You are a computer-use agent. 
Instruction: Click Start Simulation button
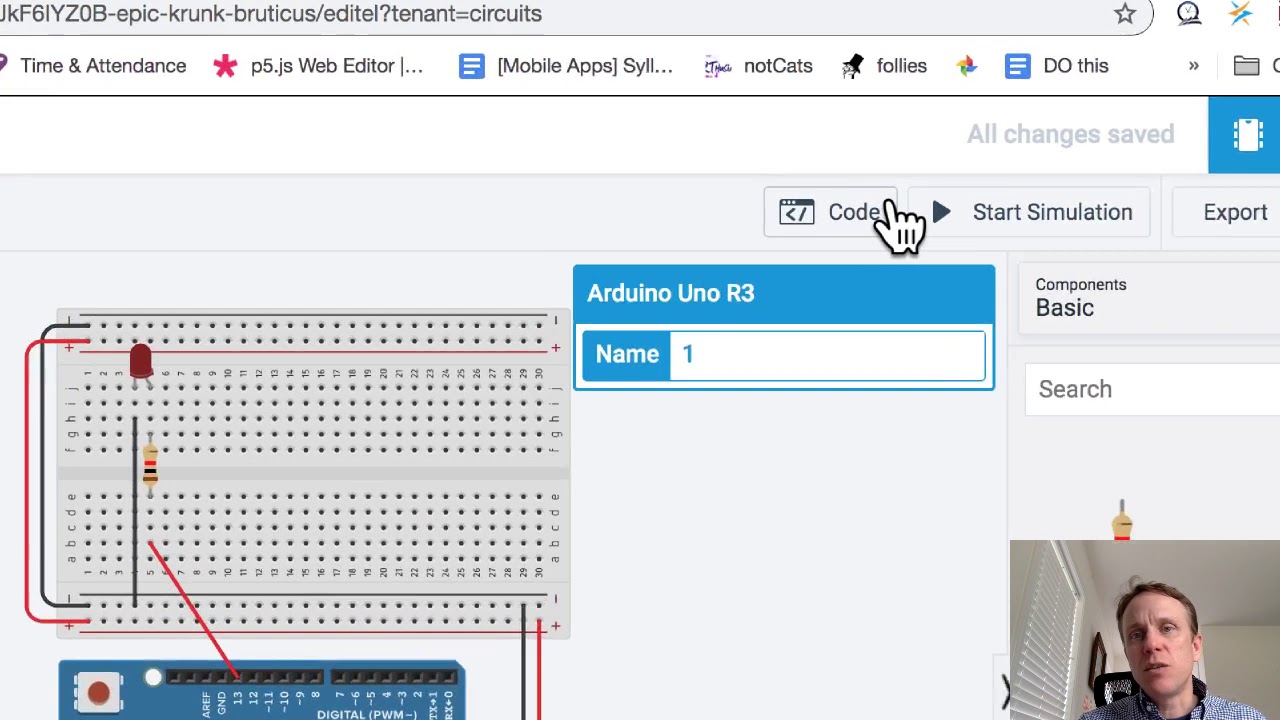[x=1030, y=212]
